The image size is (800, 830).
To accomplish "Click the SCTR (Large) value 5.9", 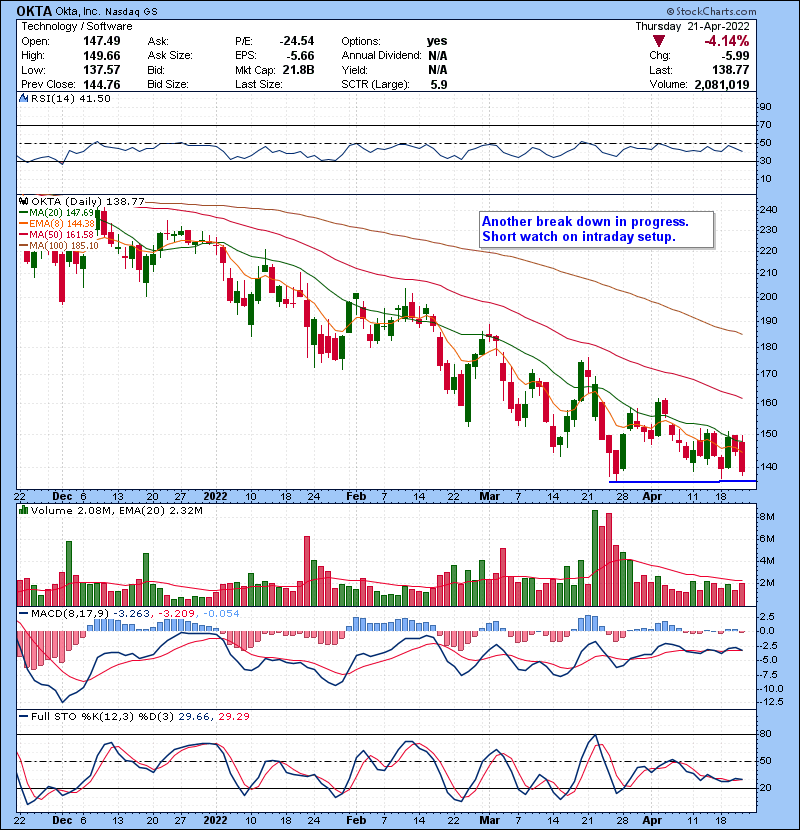I will click(x=439, y=85).
